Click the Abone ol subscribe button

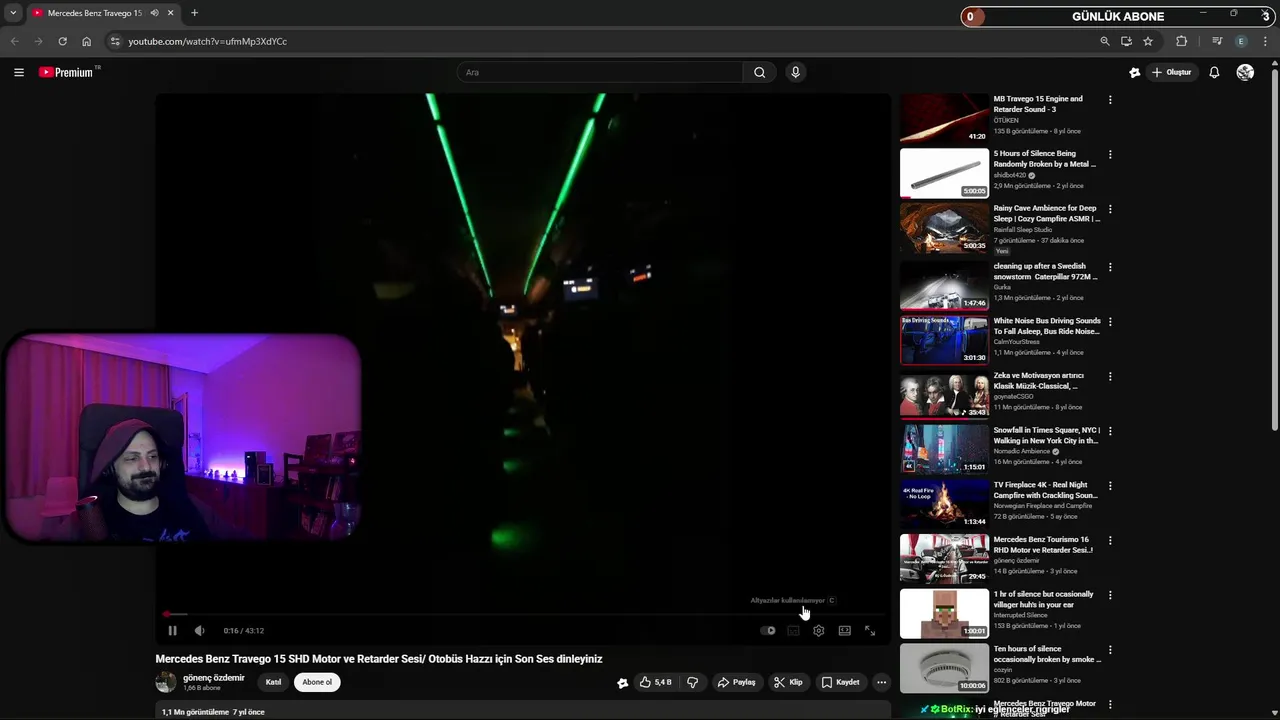pyautogui.click(x=317, y=682)
